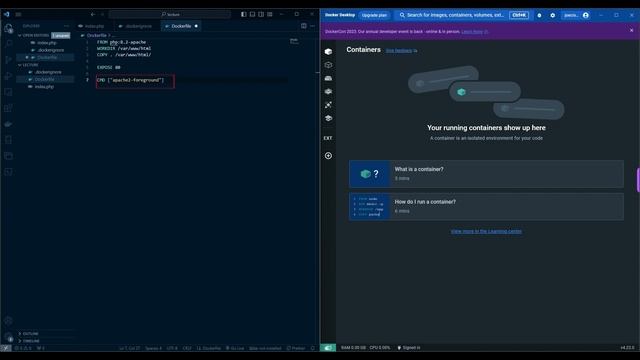Click Prettier in VS Code status bar
The height and width of the screenshot is (360, 640).
point(296,348)
